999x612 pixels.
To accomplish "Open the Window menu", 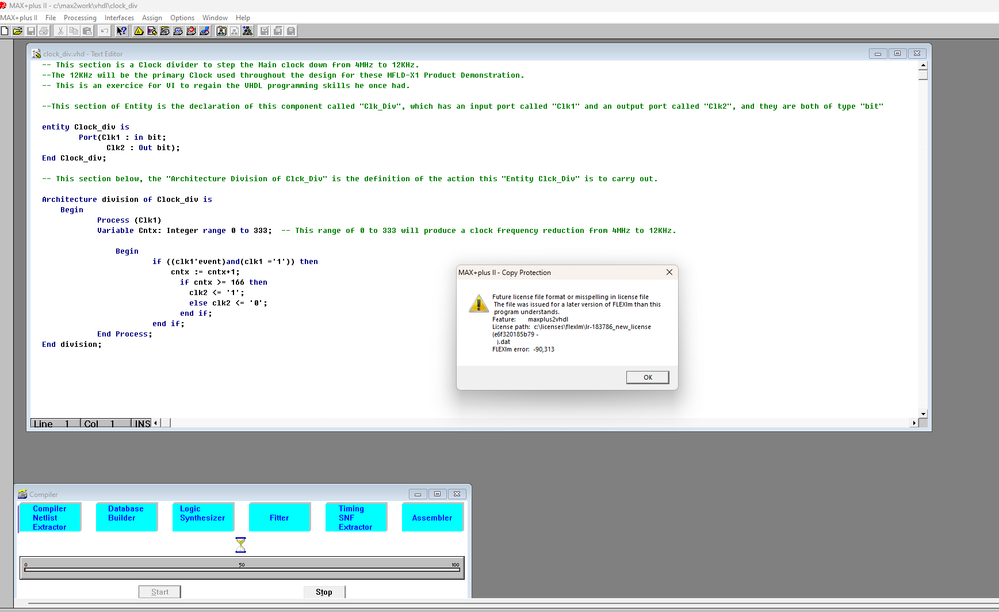I will click(215, 18).
